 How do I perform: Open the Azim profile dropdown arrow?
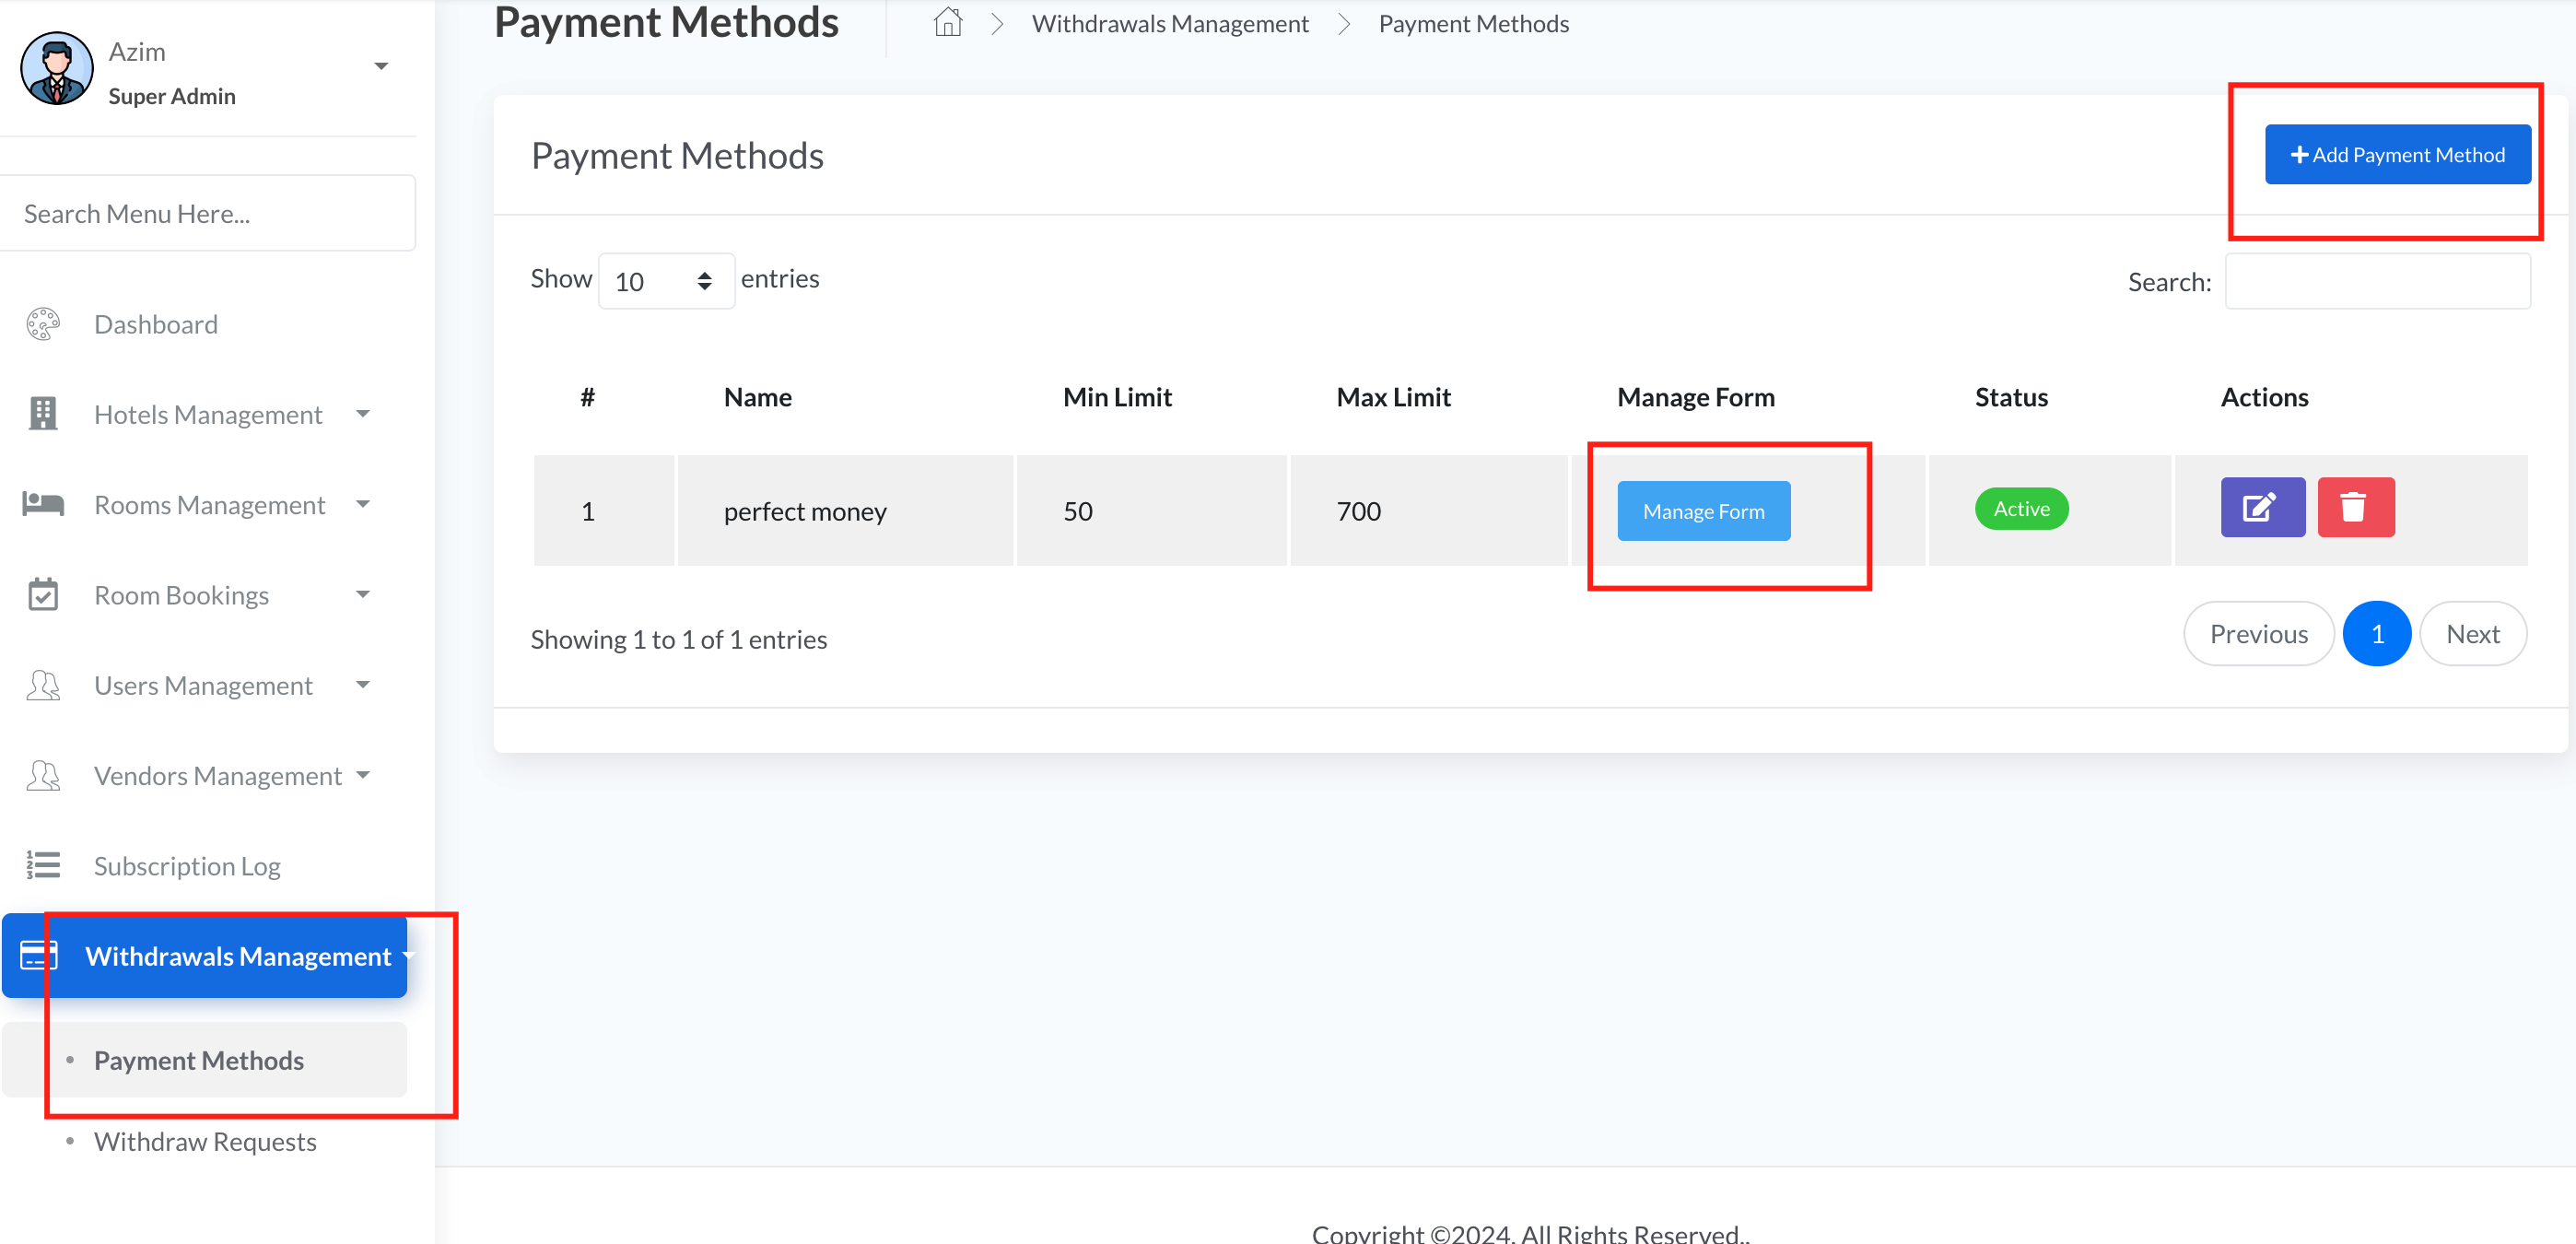pyautogui.click(x=381, y=67)
